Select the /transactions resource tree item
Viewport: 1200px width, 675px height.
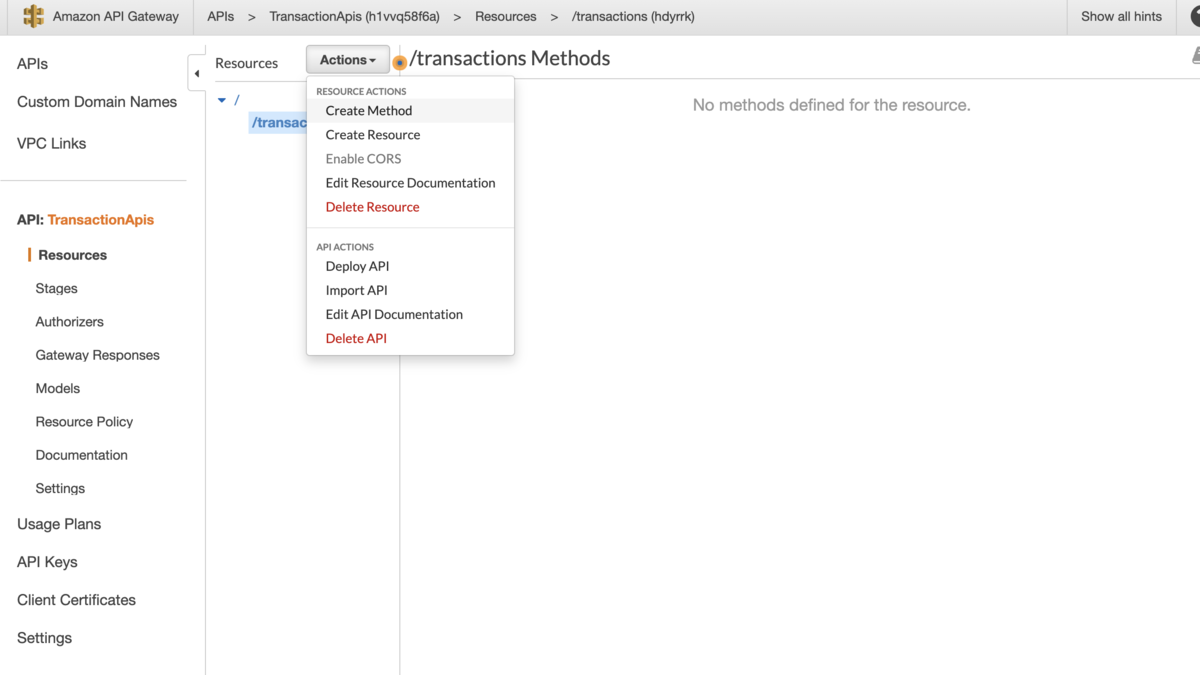click(278, 122)
